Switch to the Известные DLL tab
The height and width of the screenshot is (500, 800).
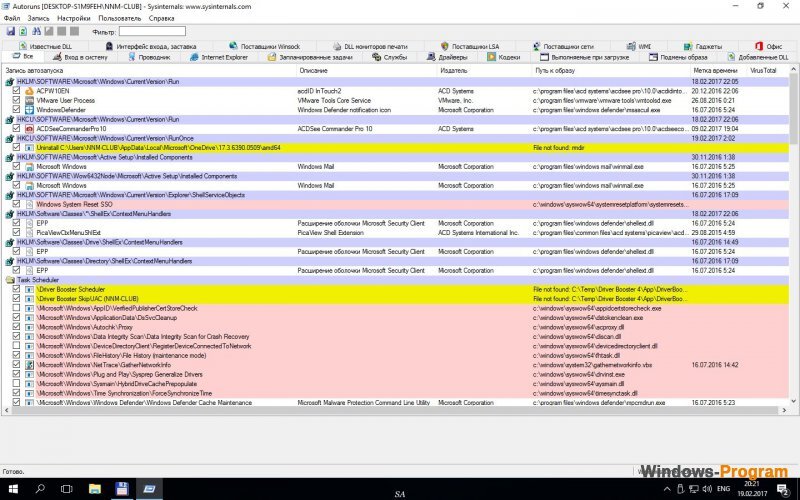tap(45, 46)
